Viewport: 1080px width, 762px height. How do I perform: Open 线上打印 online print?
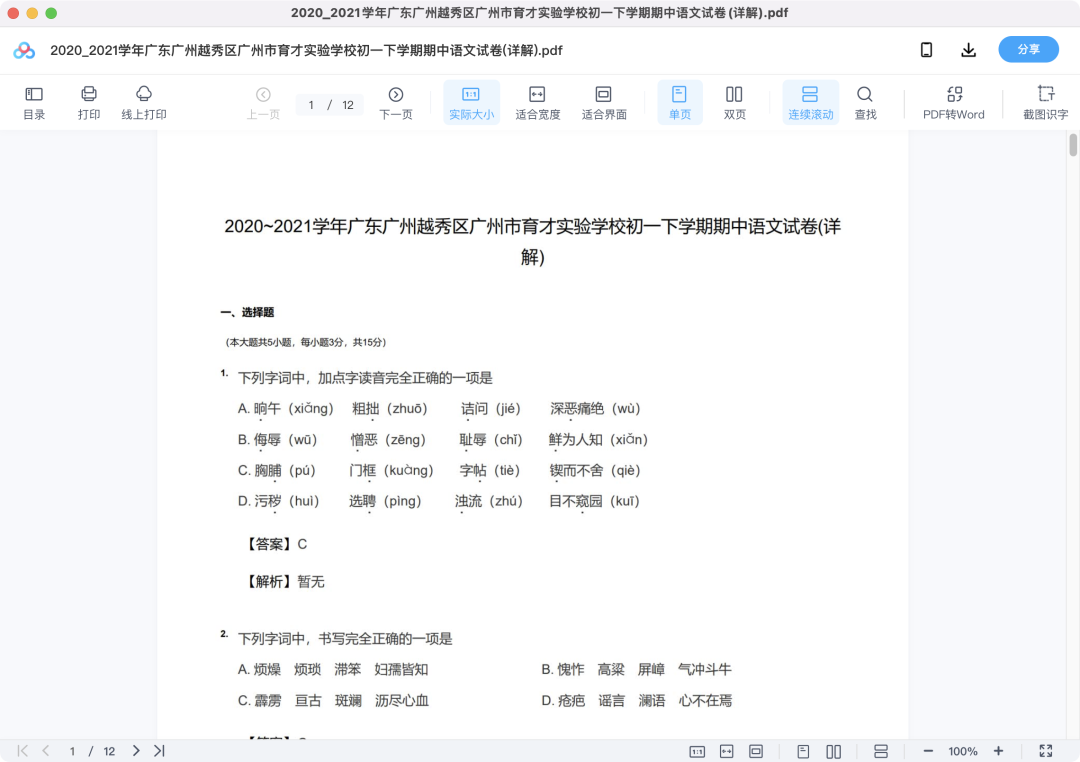click(x=144, y=103)
